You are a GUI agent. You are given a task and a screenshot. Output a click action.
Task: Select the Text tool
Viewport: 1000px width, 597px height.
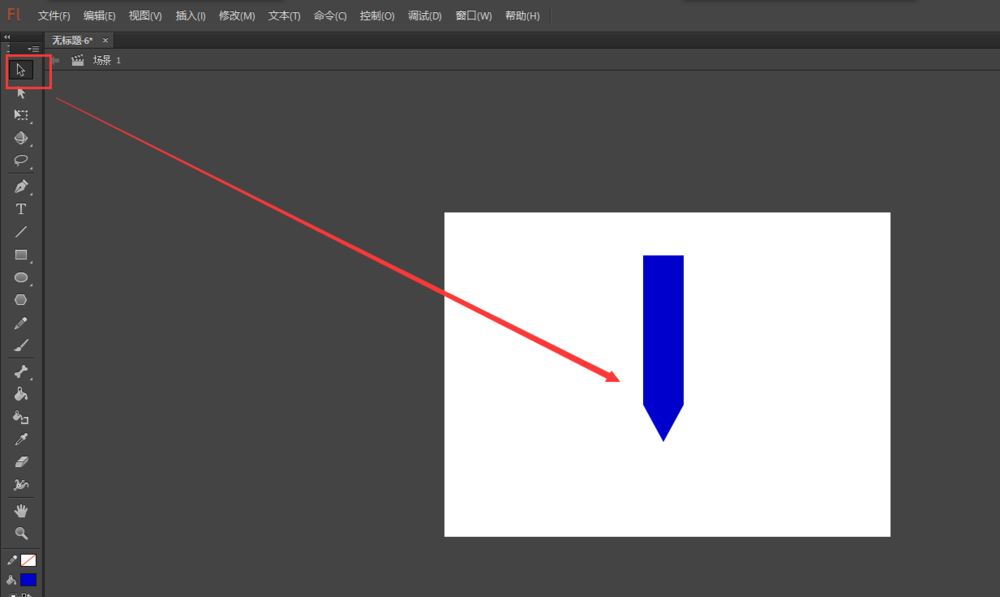coord(20,209)
